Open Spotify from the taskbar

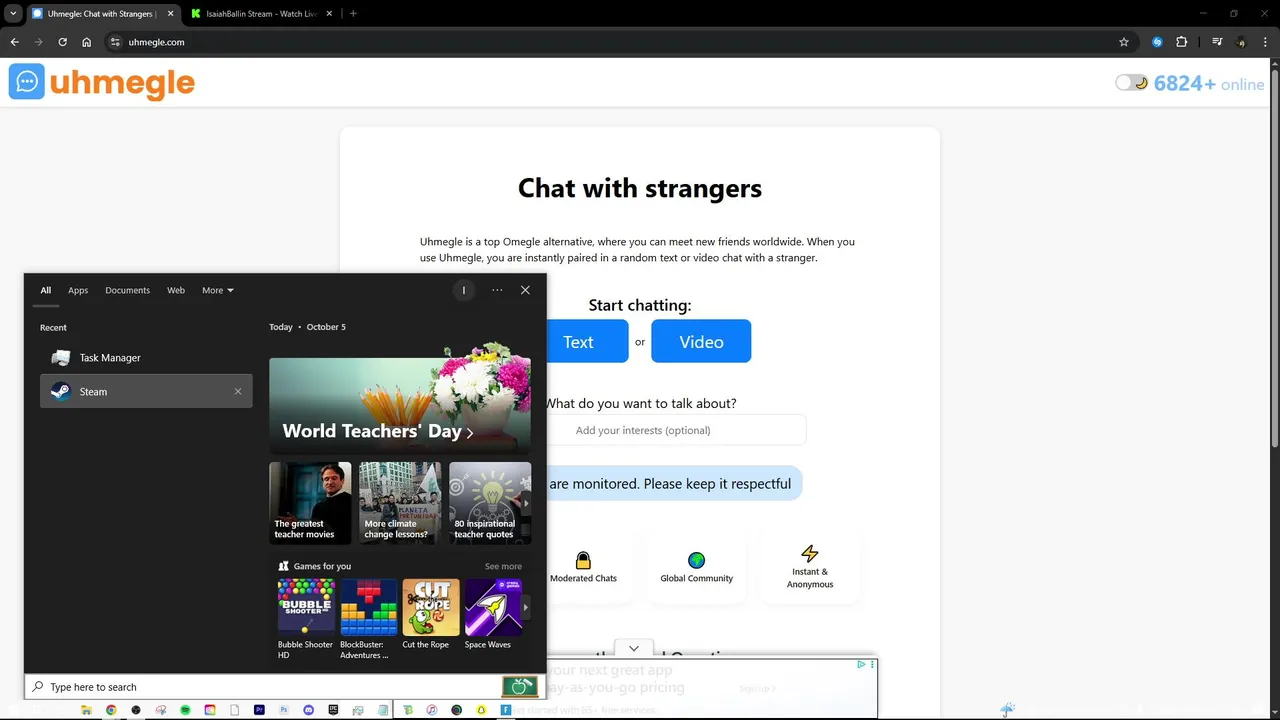[185, 710]
